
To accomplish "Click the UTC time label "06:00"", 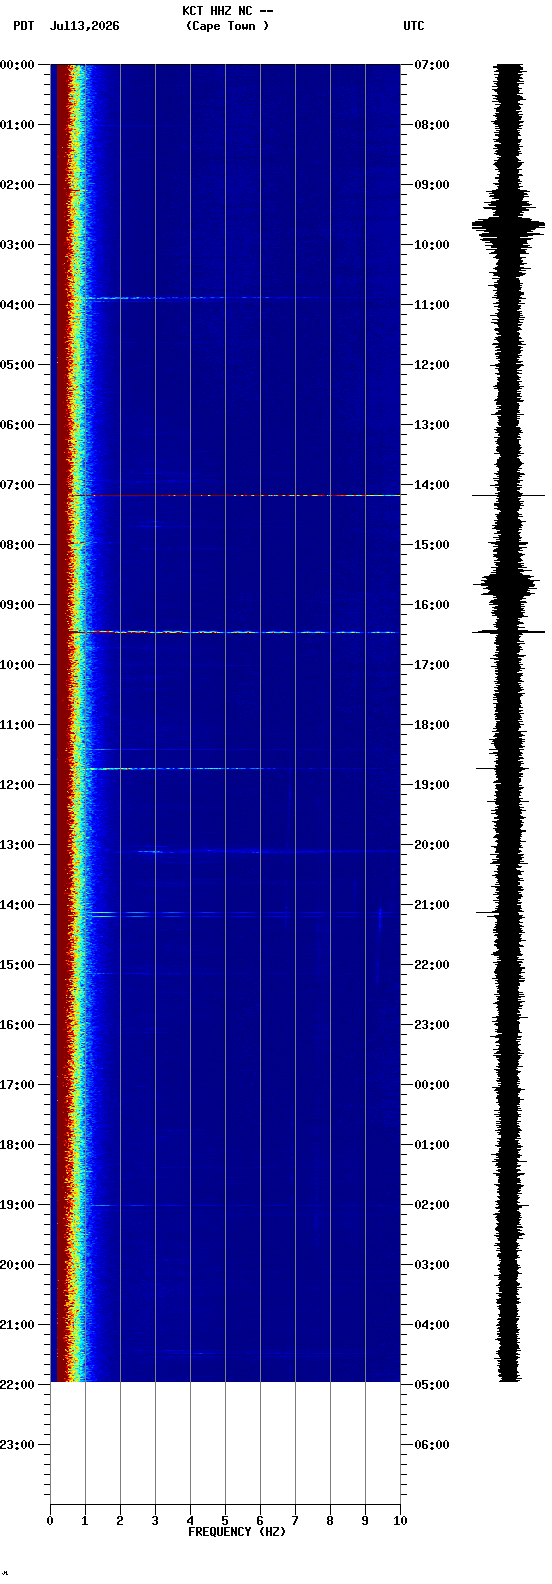I will click(x=432, y=1445).
